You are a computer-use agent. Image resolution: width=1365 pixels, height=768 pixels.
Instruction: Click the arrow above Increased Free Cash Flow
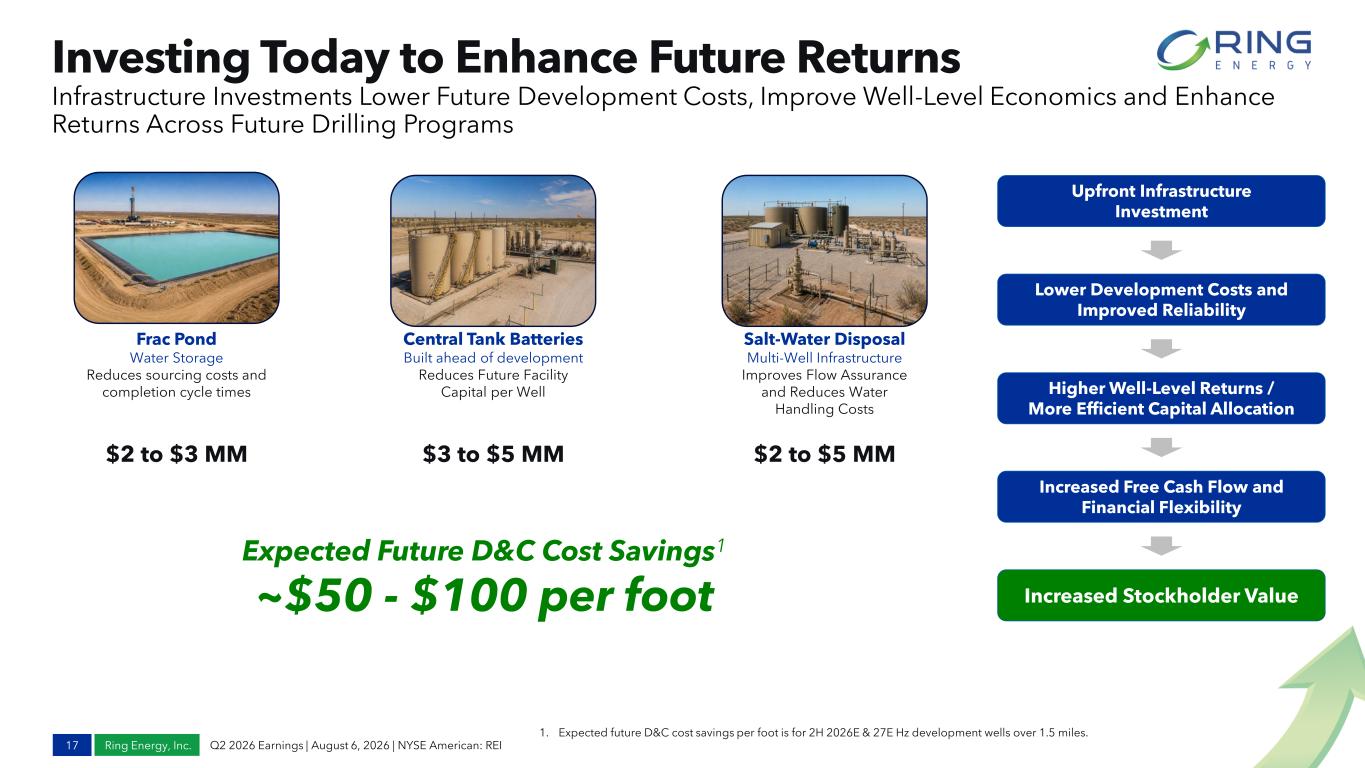(x=1161, y=447)
